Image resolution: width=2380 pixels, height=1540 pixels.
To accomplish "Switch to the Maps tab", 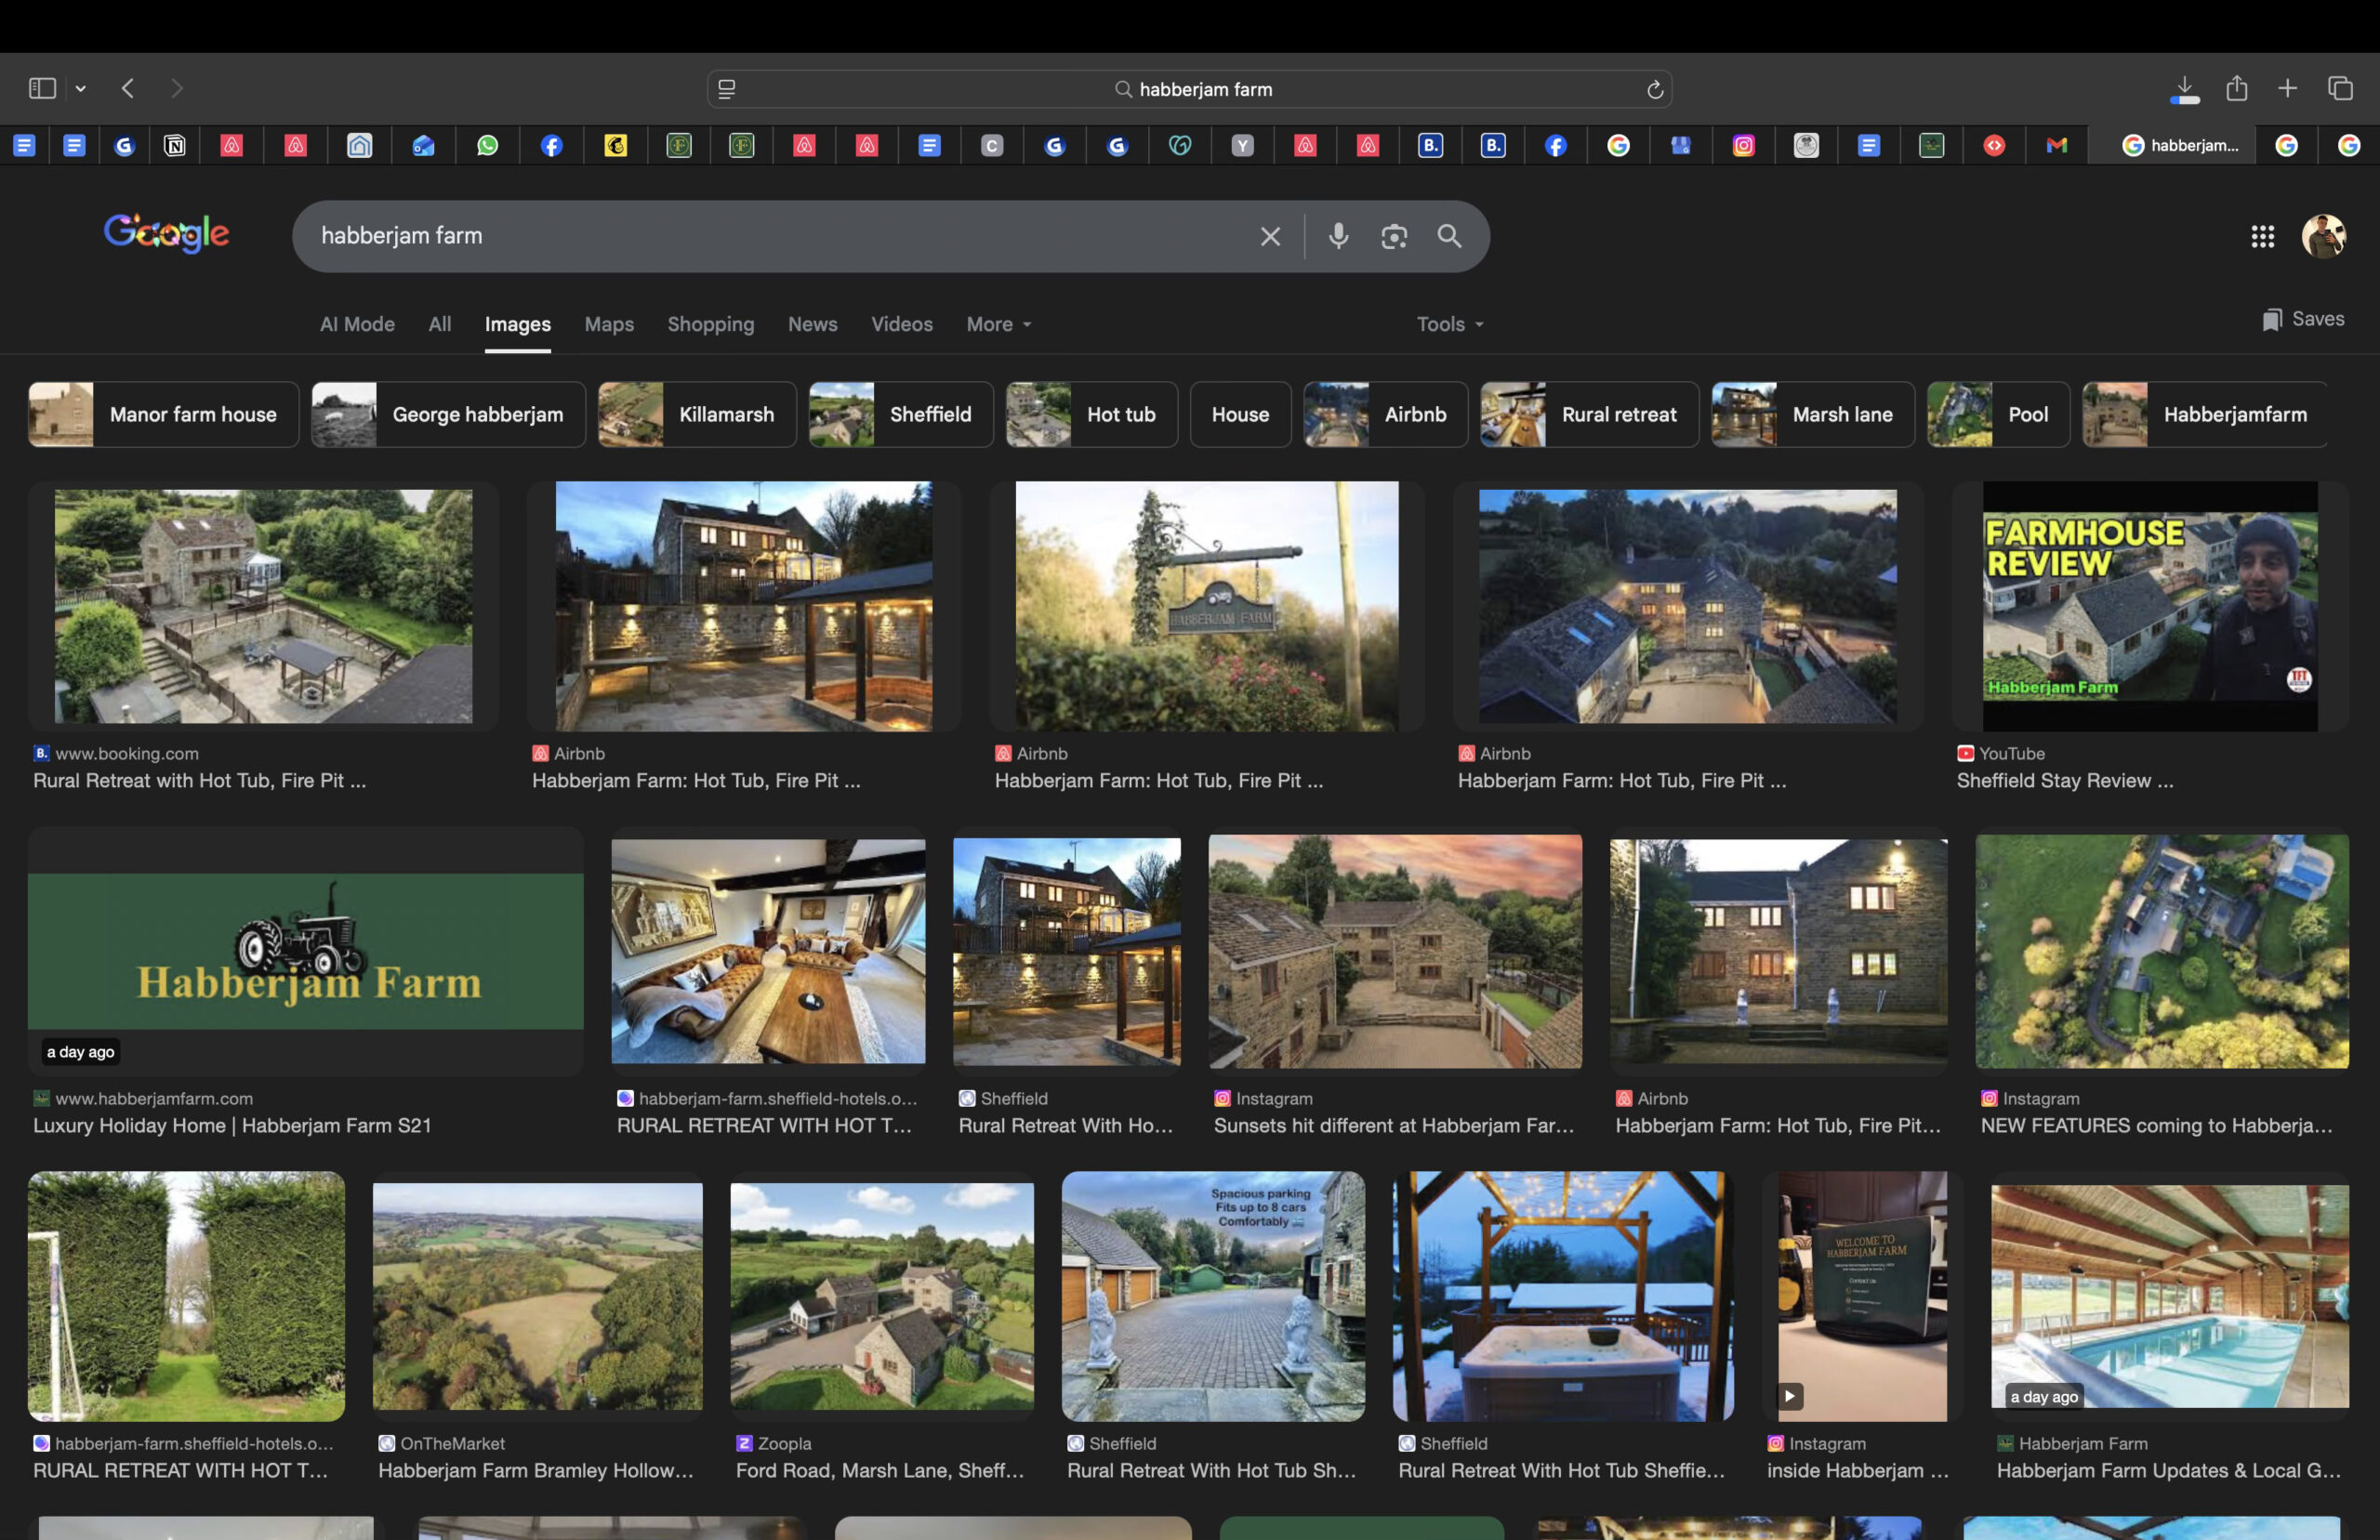I will [x=608, y=324].
